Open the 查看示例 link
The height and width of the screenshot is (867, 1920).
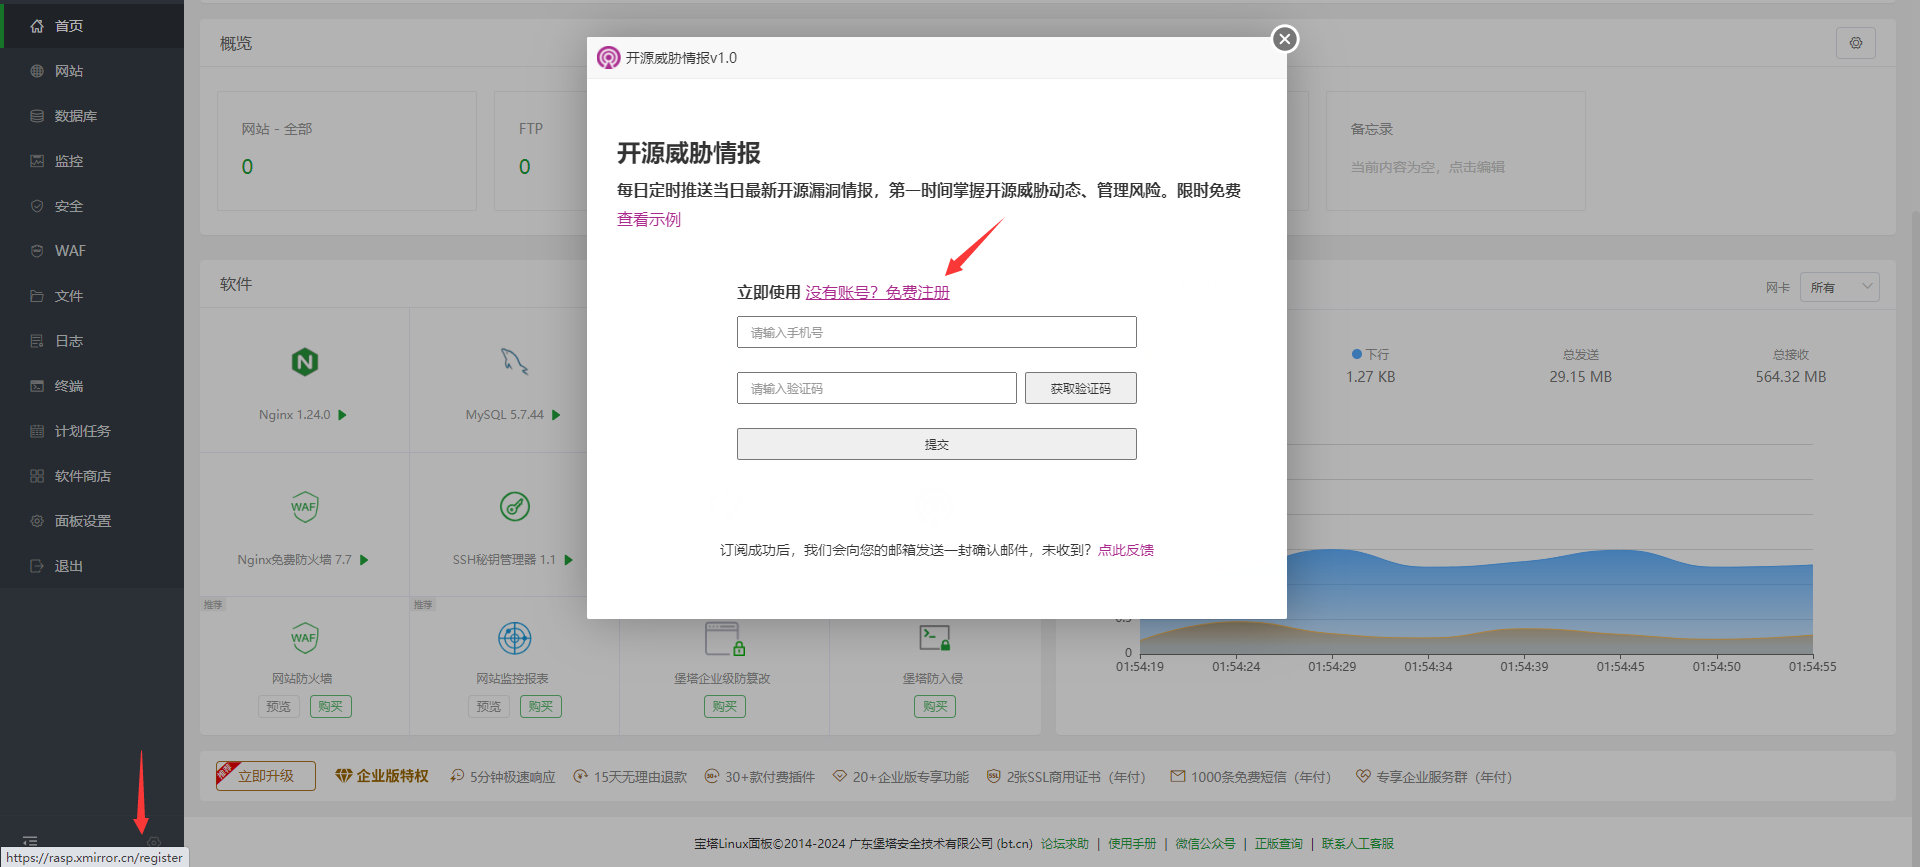649,220
